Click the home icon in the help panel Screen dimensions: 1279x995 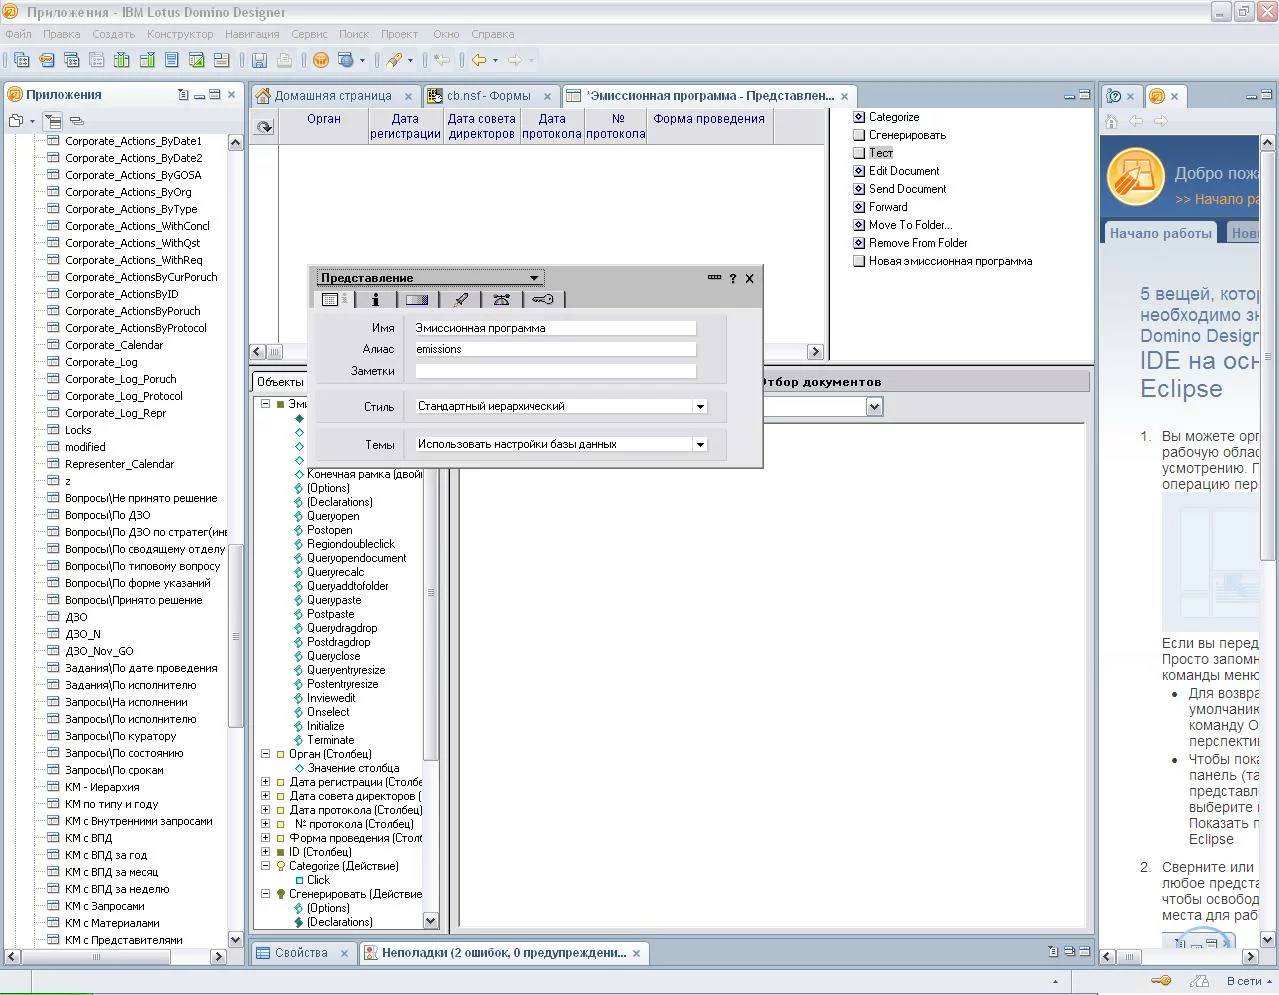[1111, 121]
